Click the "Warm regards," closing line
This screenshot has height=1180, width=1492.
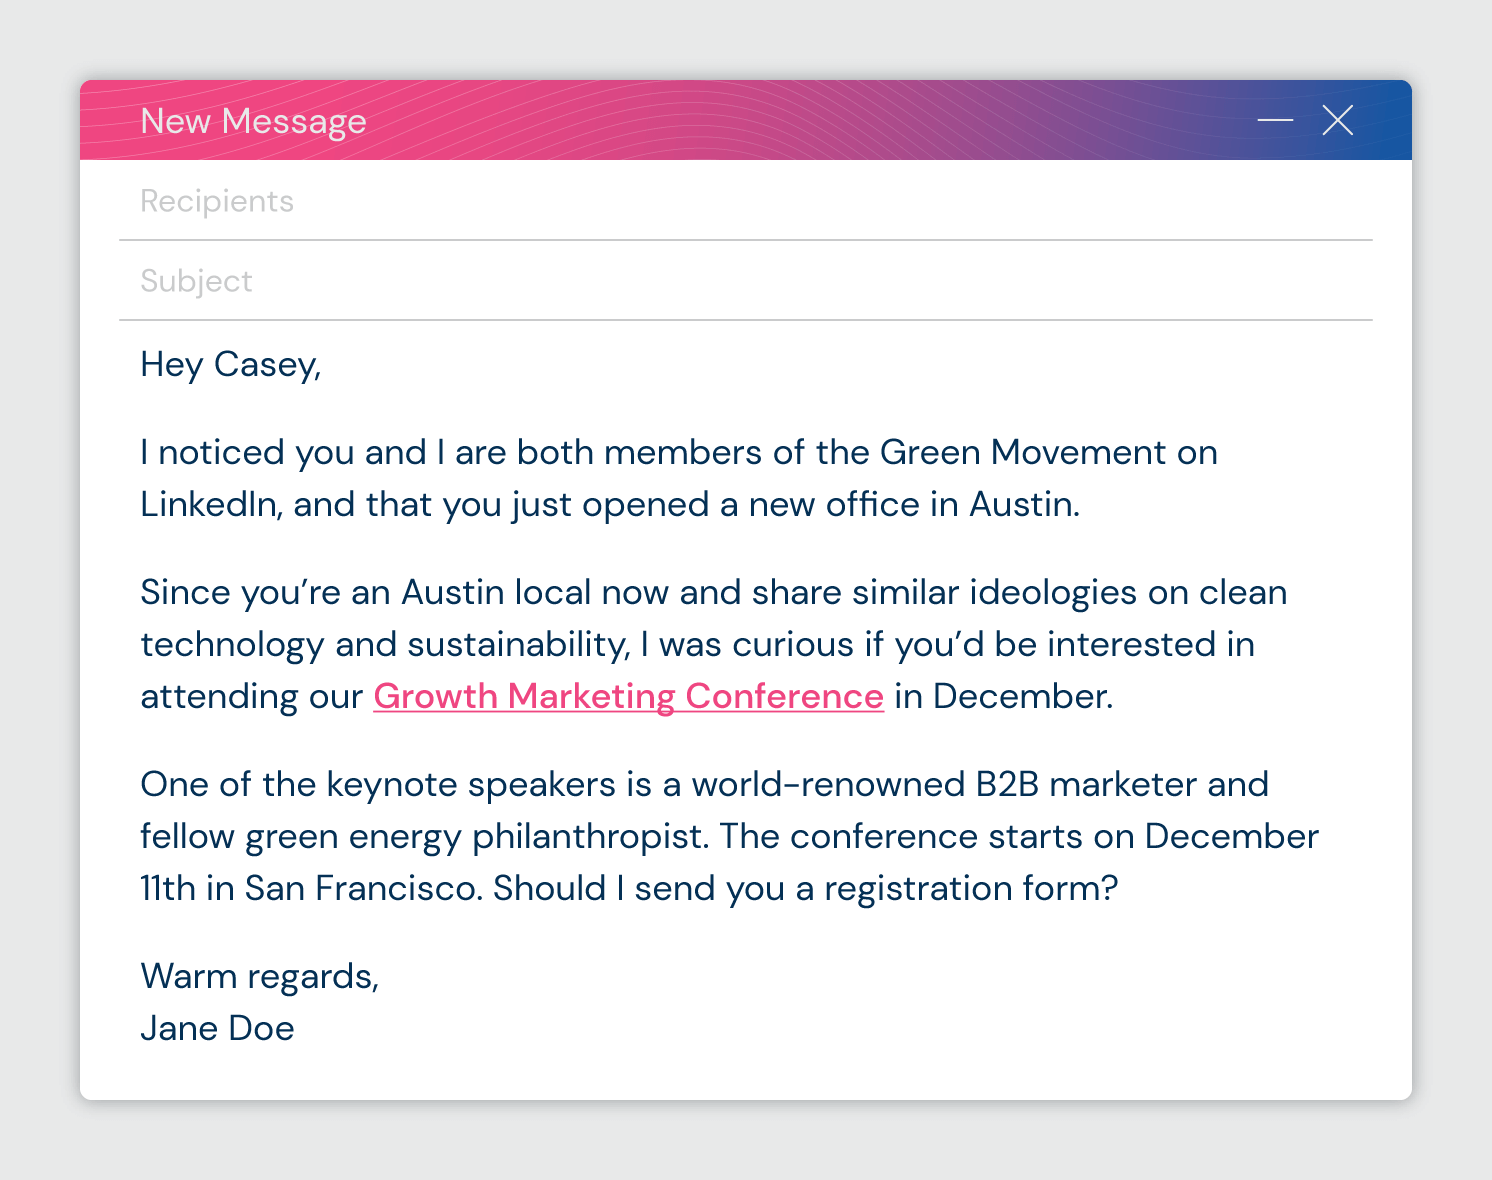tap(259, 977)
